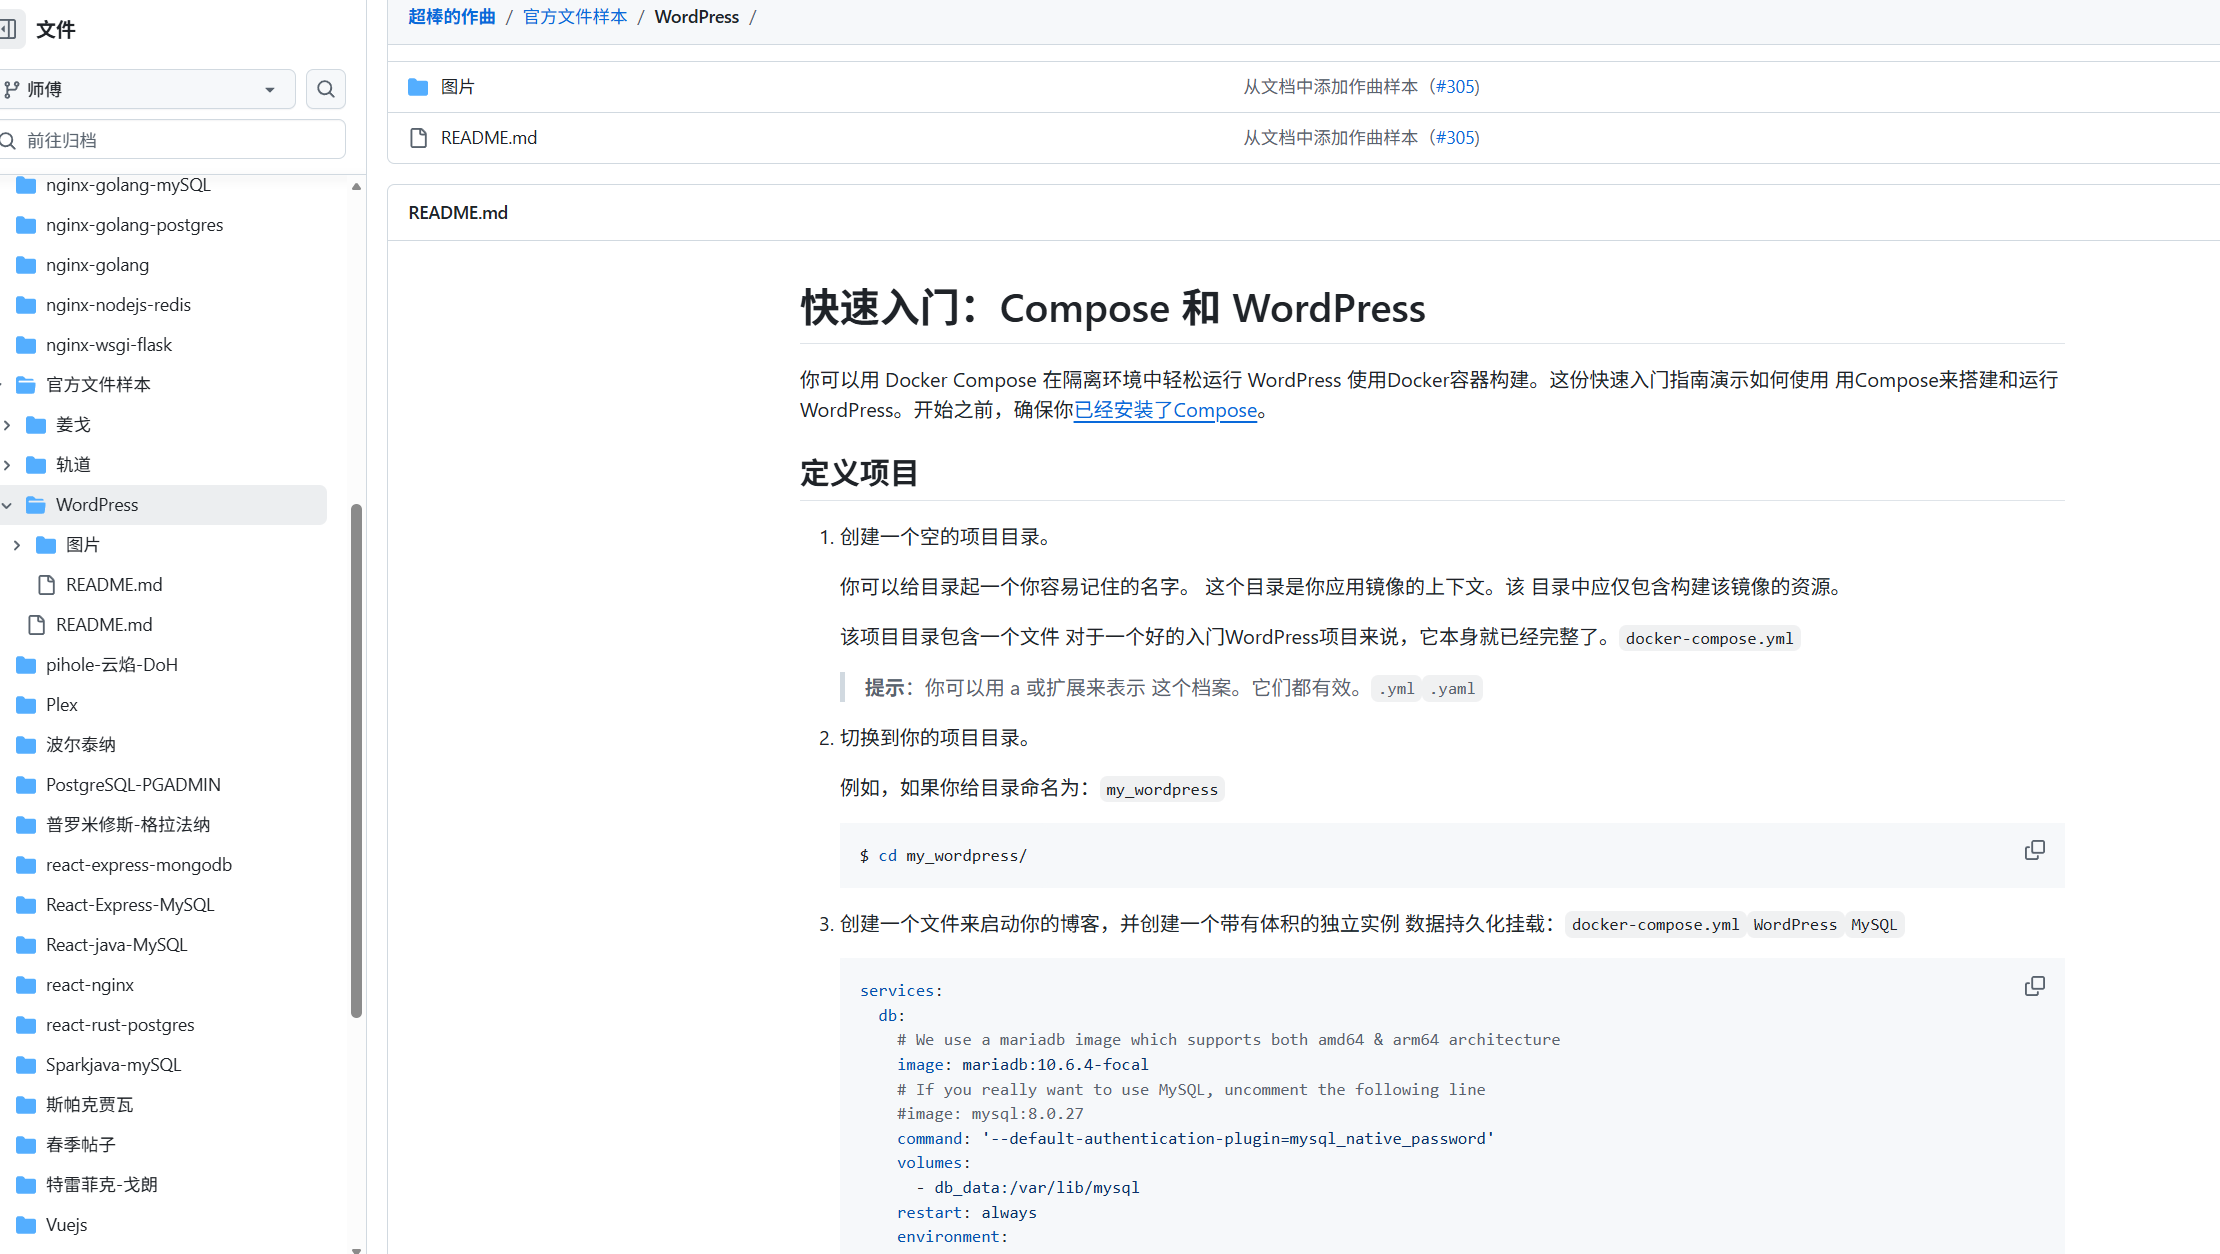Select the Vuejs folder in sidebar
The image size is (2220, 1254).
(x=66, y=1224)
